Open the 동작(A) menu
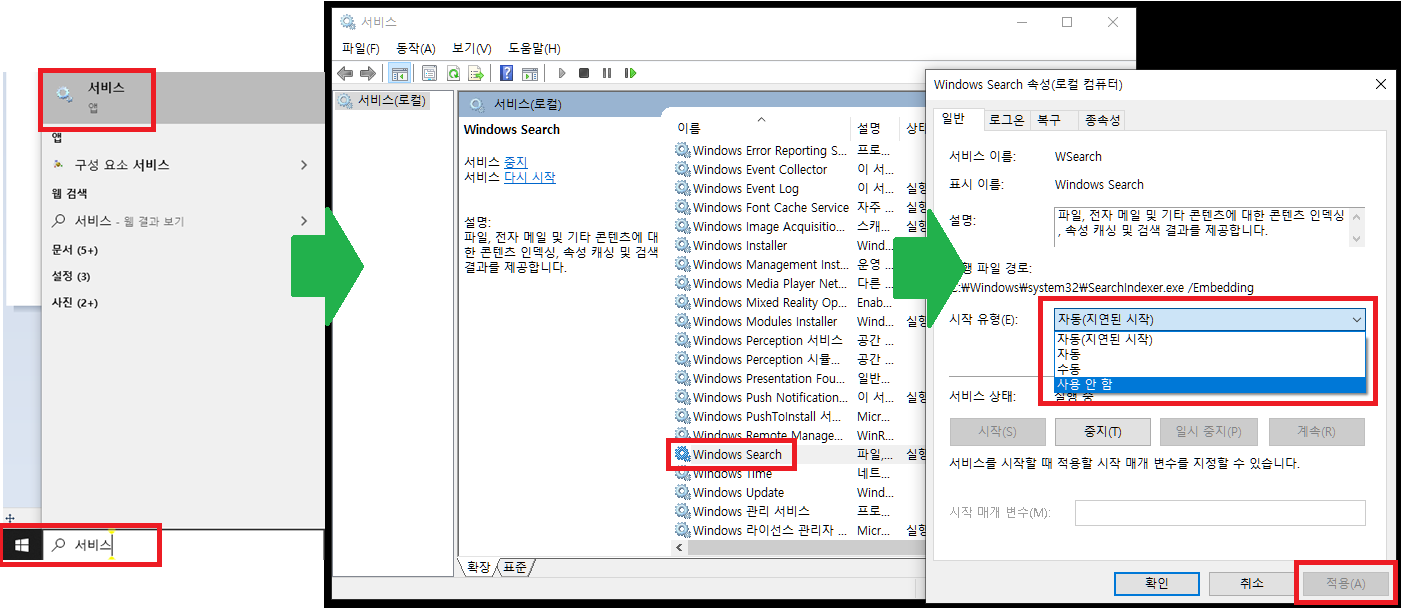Screen dimensions: 1401x608 416,48
